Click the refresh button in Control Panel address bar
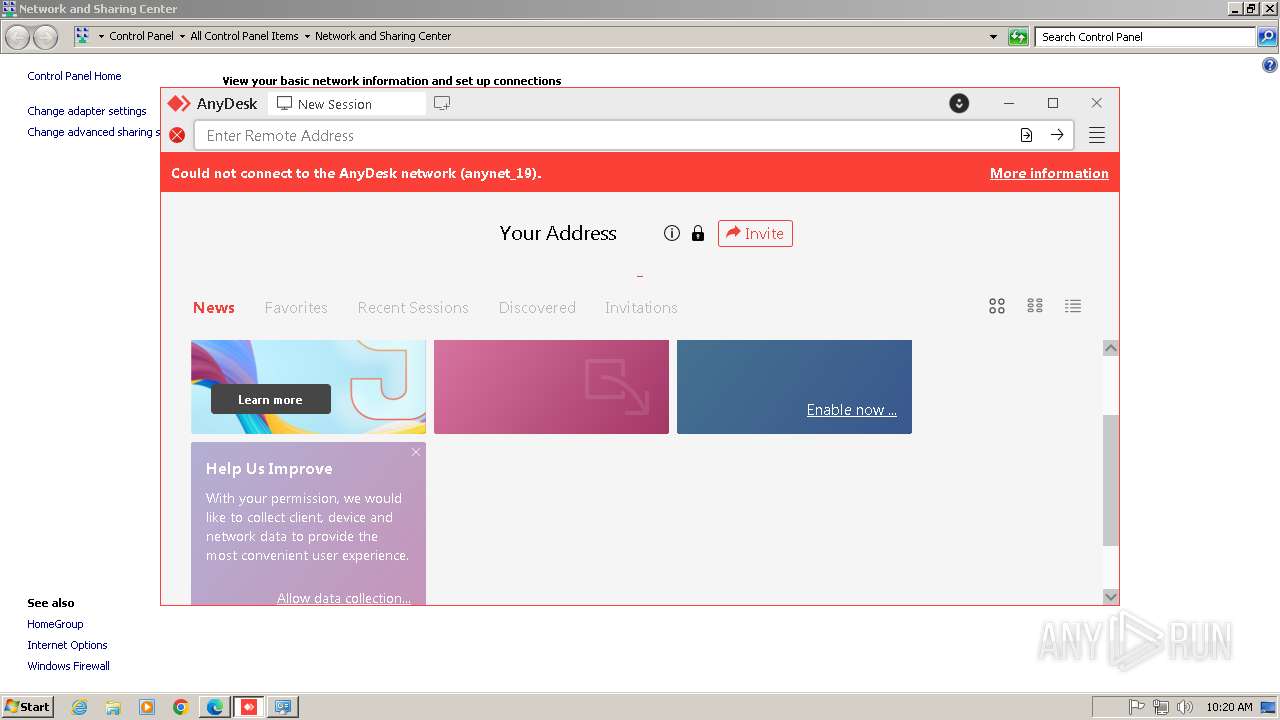This screenshot has height=720, width=1280. pyautogui.click(x=1018, y=37)
